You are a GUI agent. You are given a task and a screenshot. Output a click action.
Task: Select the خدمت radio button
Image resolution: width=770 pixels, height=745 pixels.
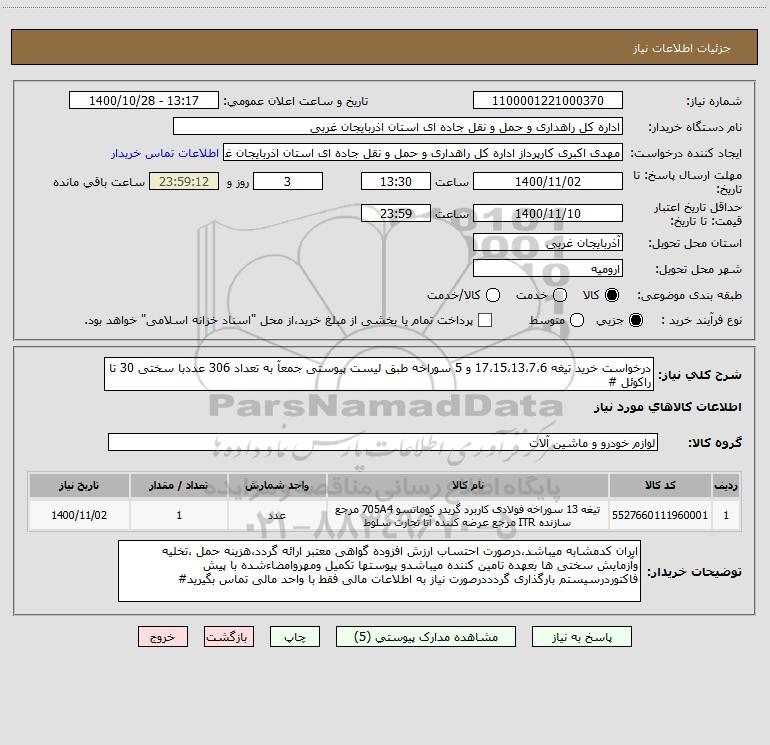[560, 295]
